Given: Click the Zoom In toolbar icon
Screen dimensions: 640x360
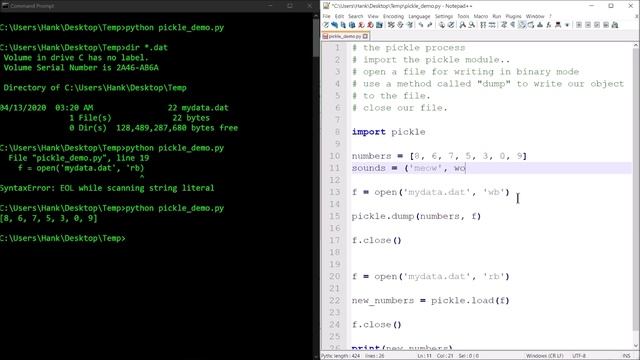Looking at the screenshot, I should tap(462, 25).
